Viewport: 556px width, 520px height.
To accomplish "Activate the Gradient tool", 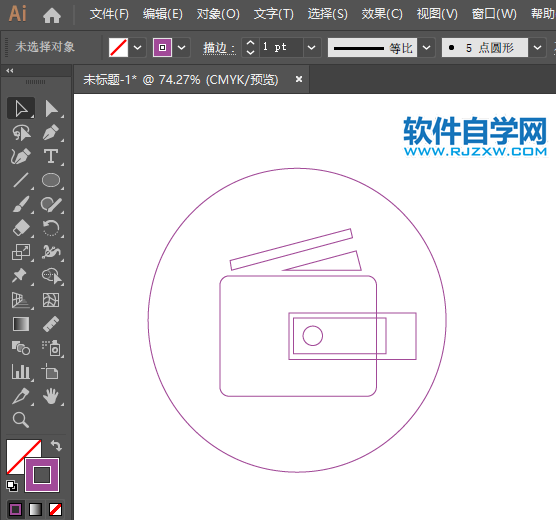I will click(21, 324).
